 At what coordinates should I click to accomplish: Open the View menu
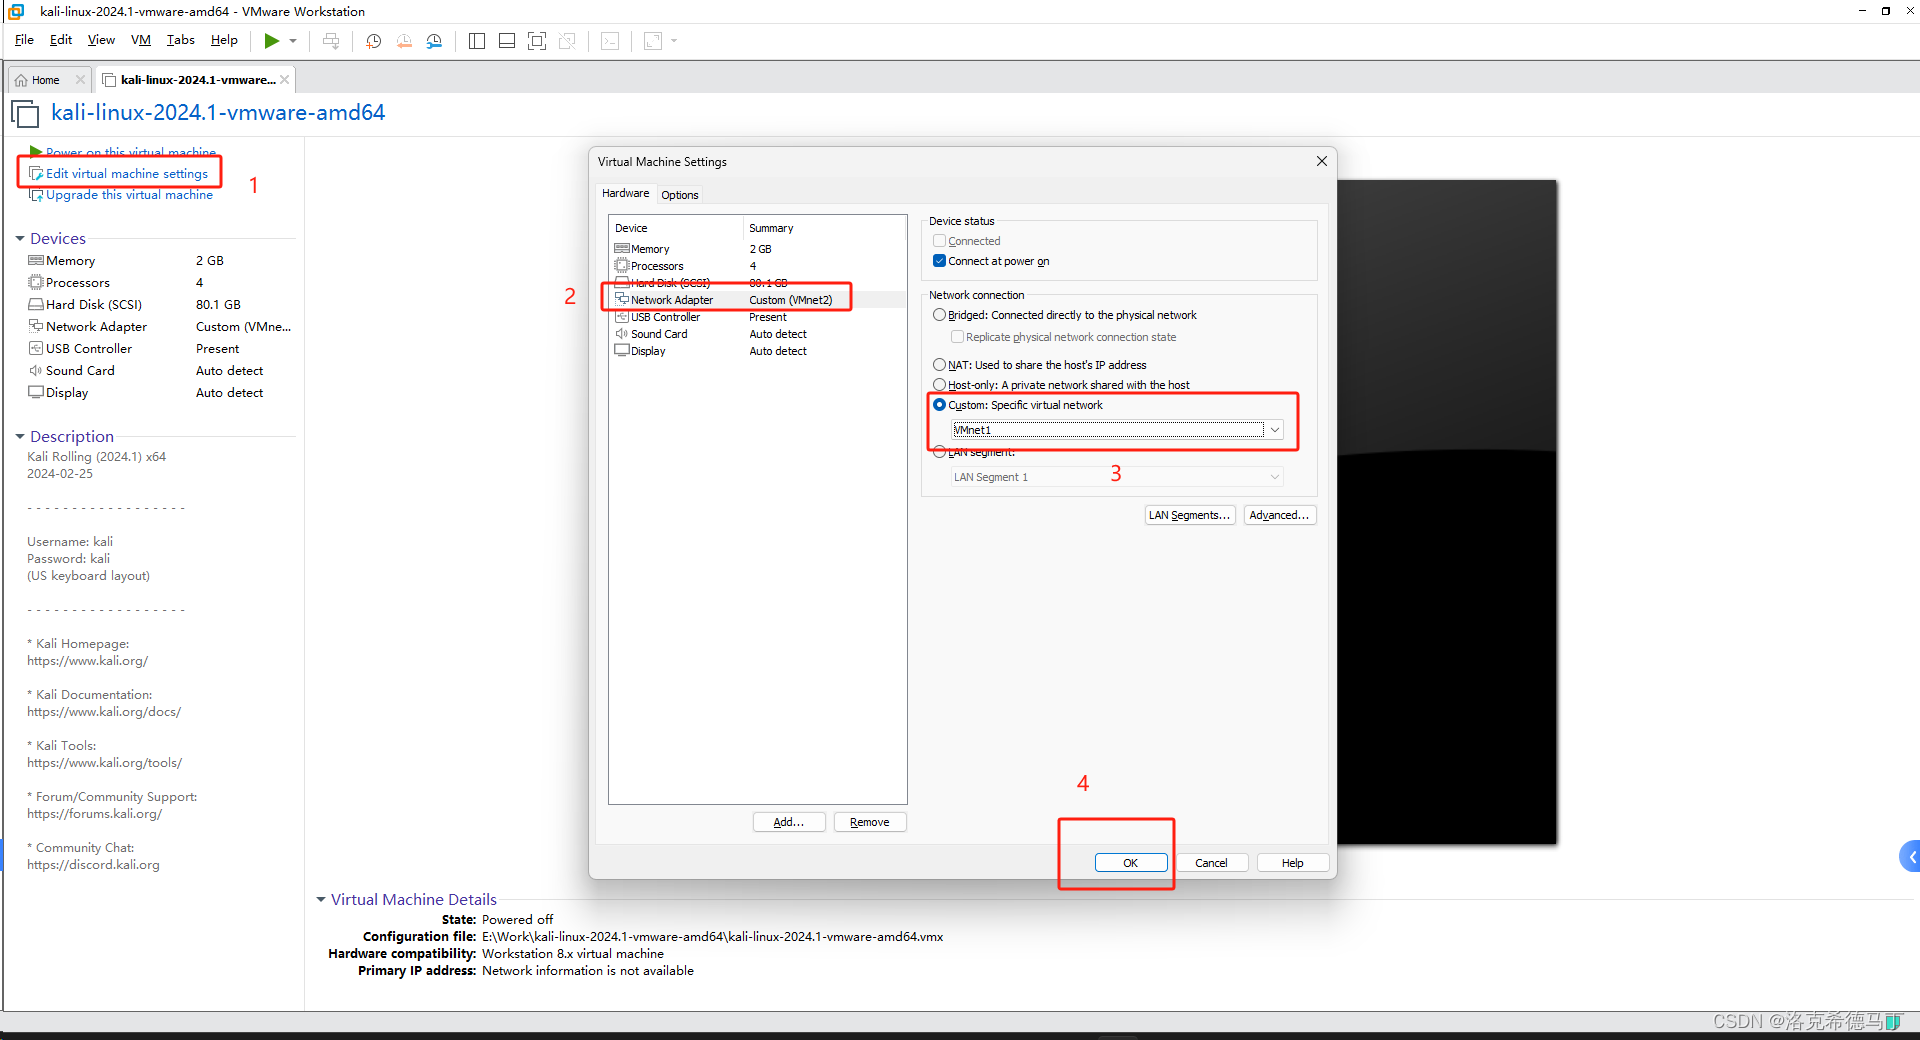click(x=101, y=40)
